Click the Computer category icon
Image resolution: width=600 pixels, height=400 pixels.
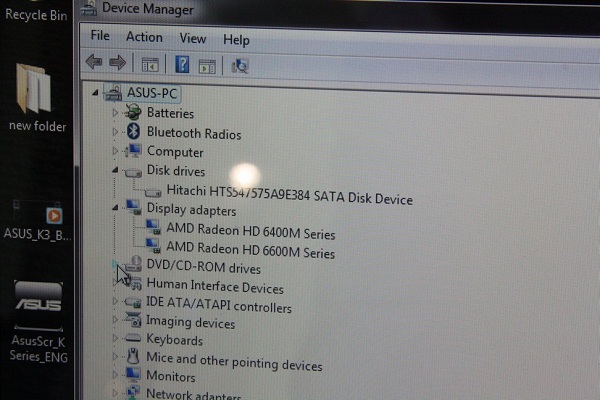(133, 150)
